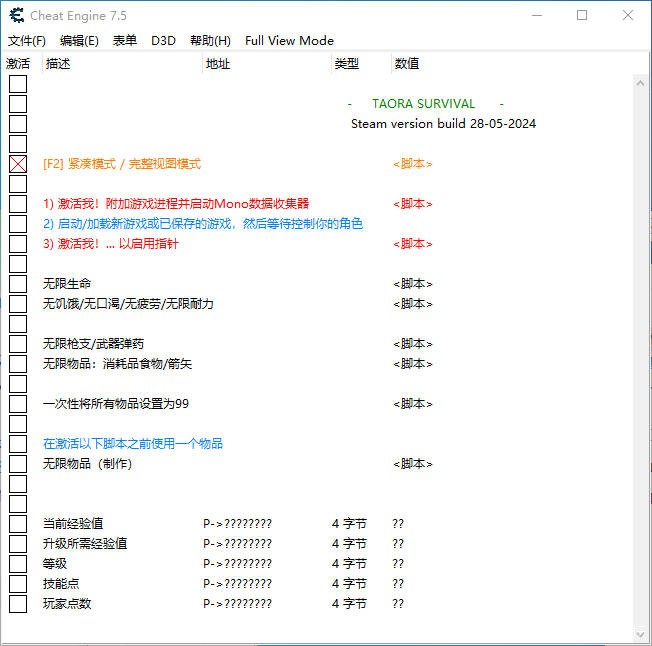Screen dimensions: 652x646
Task: Toggle the 无限物品：消耗品食物/箭矢 checkbox
Action: (18, 364)
